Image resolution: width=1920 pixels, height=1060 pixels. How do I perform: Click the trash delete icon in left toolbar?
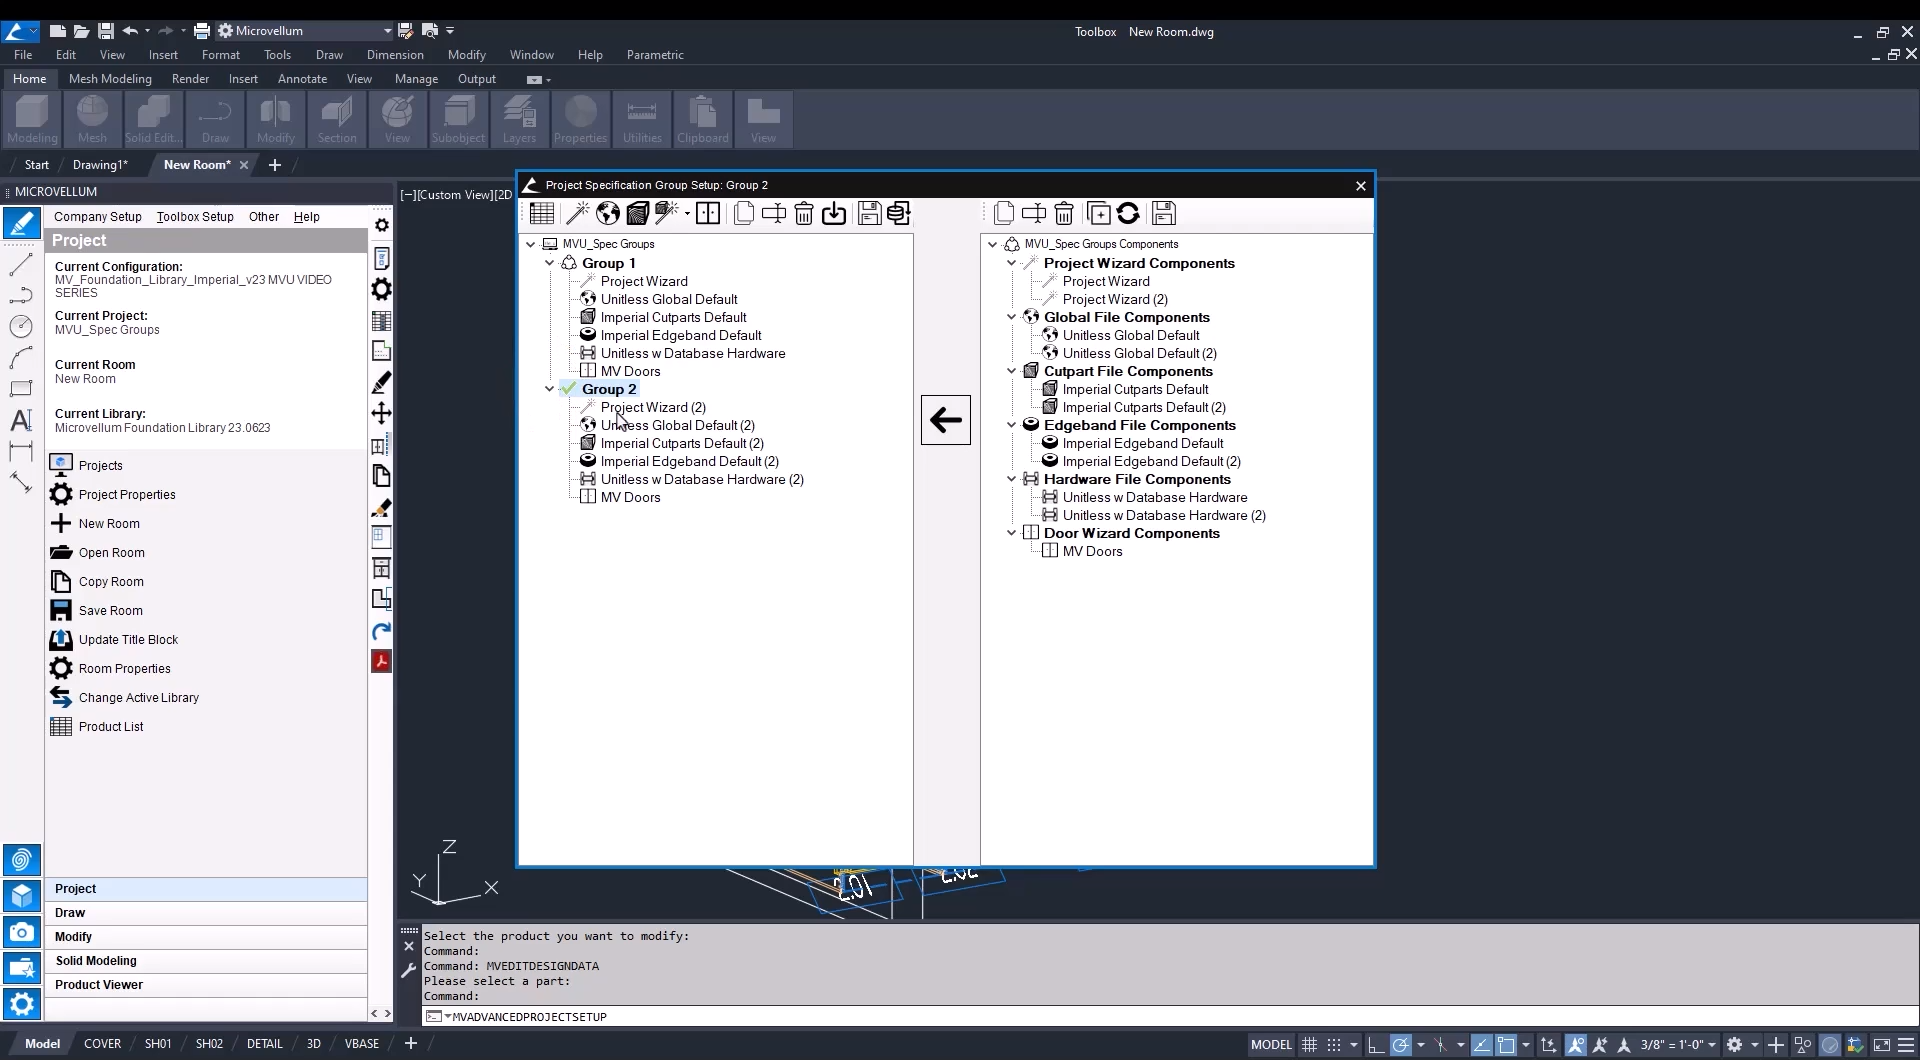pyautogui.click(x=804, y=213)
